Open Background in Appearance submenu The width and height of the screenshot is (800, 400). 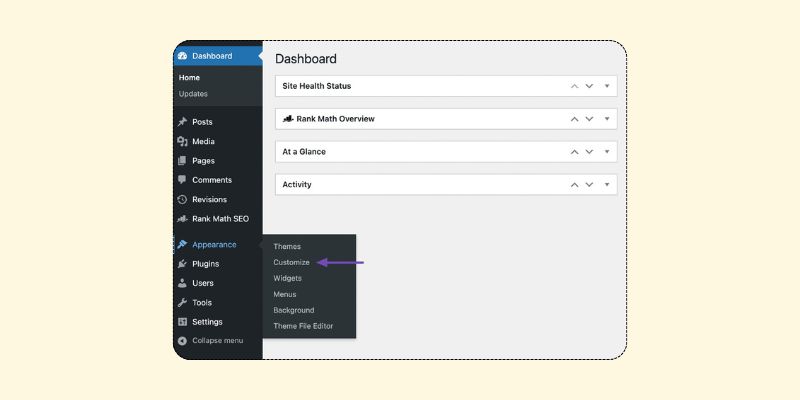(x=294, y=310)
